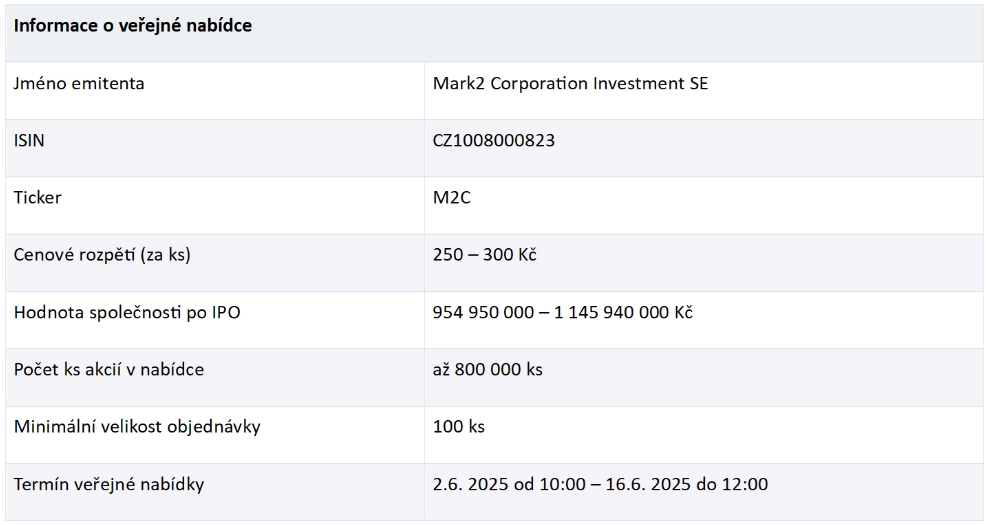Click the valuation '954 950 000 – 1 145 940 000 Kč'
The height and width of the screenshot is (525, 986).
pyautogui.click(x=562, y=312)
